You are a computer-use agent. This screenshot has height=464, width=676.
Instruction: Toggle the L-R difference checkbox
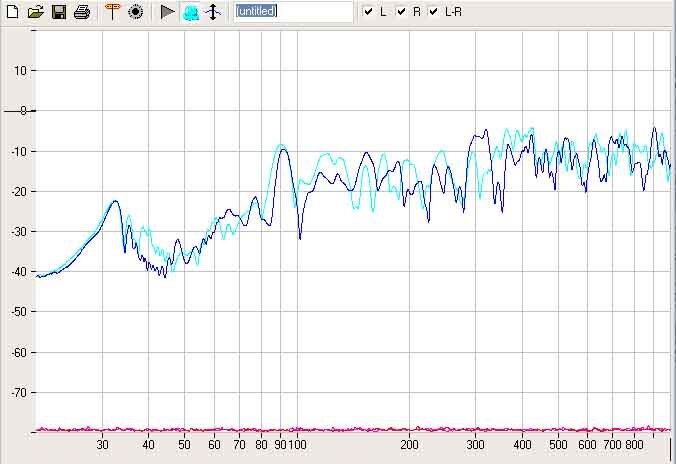tap(433, 12)
